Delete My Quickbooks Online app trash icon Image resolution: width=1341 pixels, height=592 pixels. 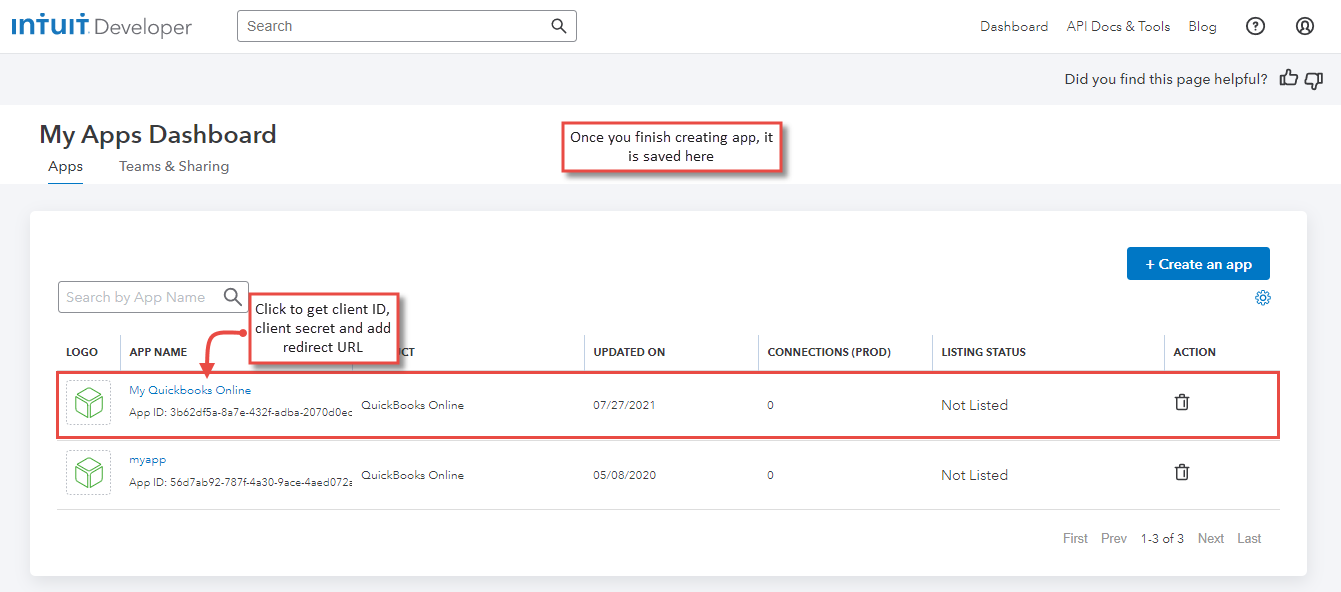pos(1182,402)
